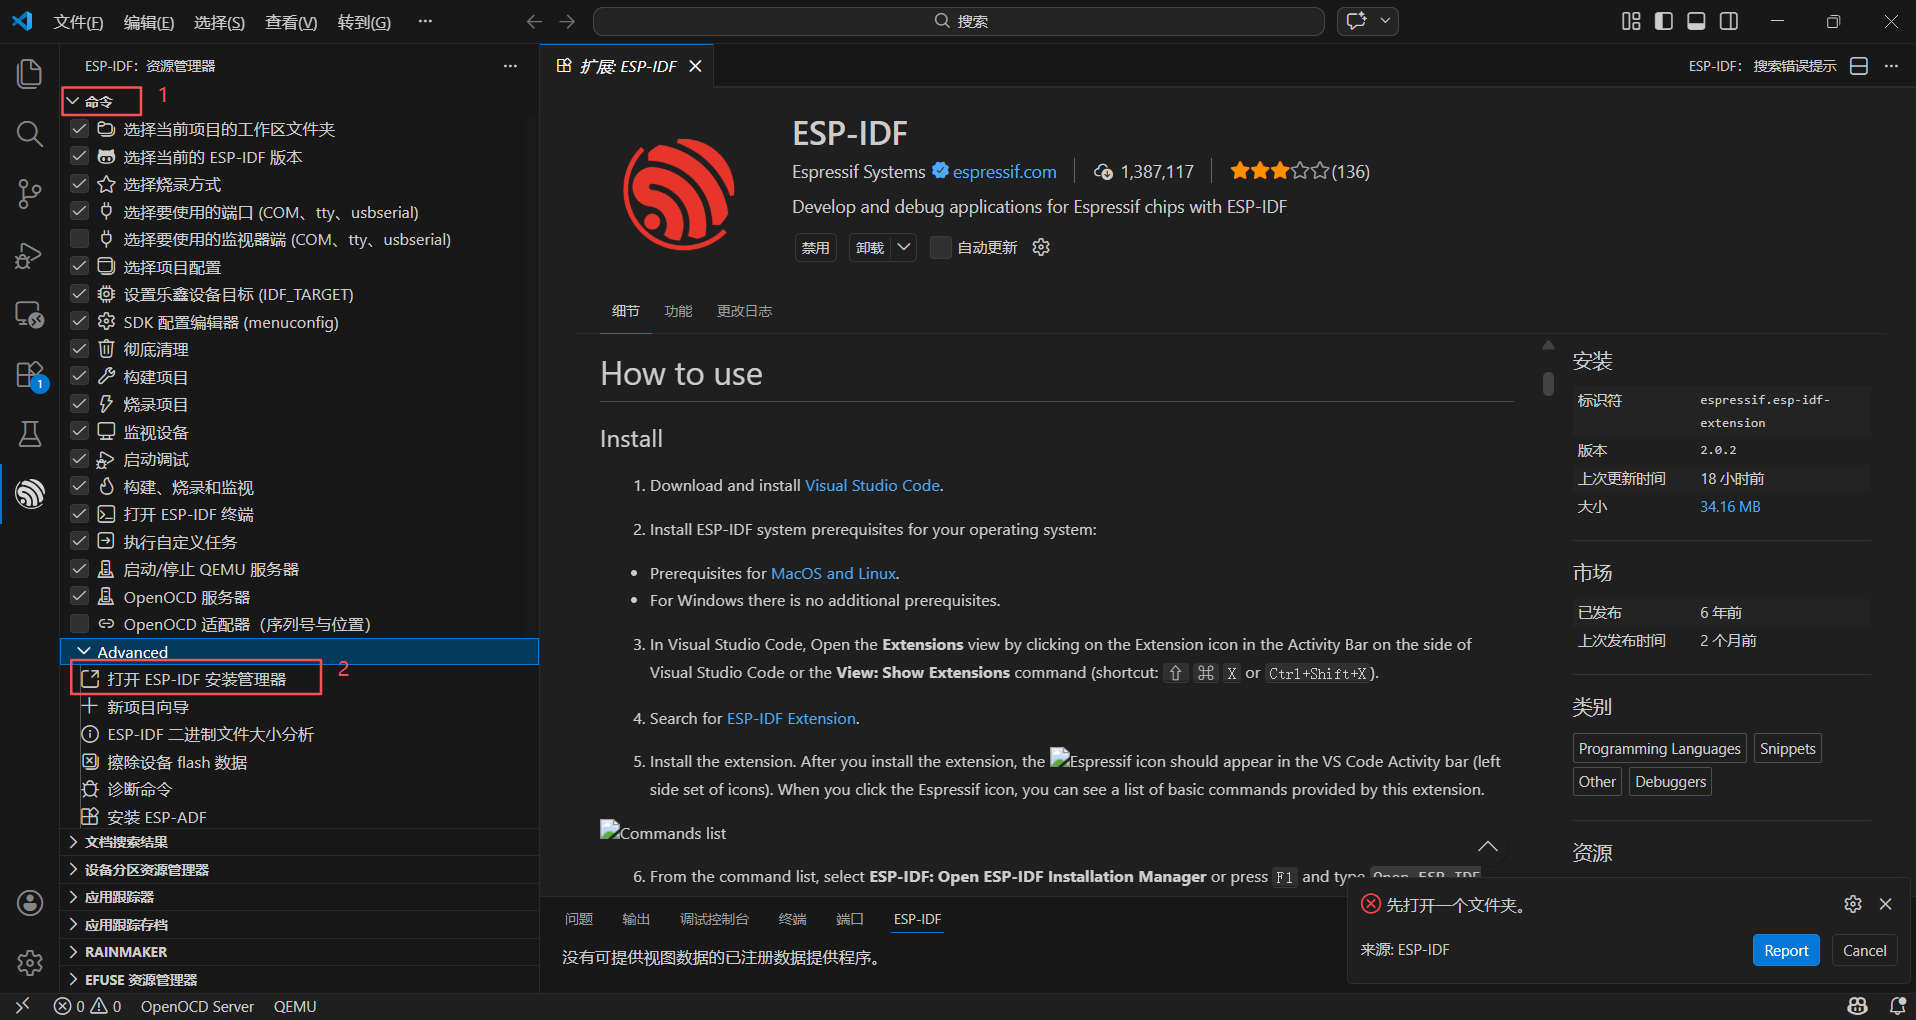Close the 扩展: ESP-IDF editor tab

695,66
